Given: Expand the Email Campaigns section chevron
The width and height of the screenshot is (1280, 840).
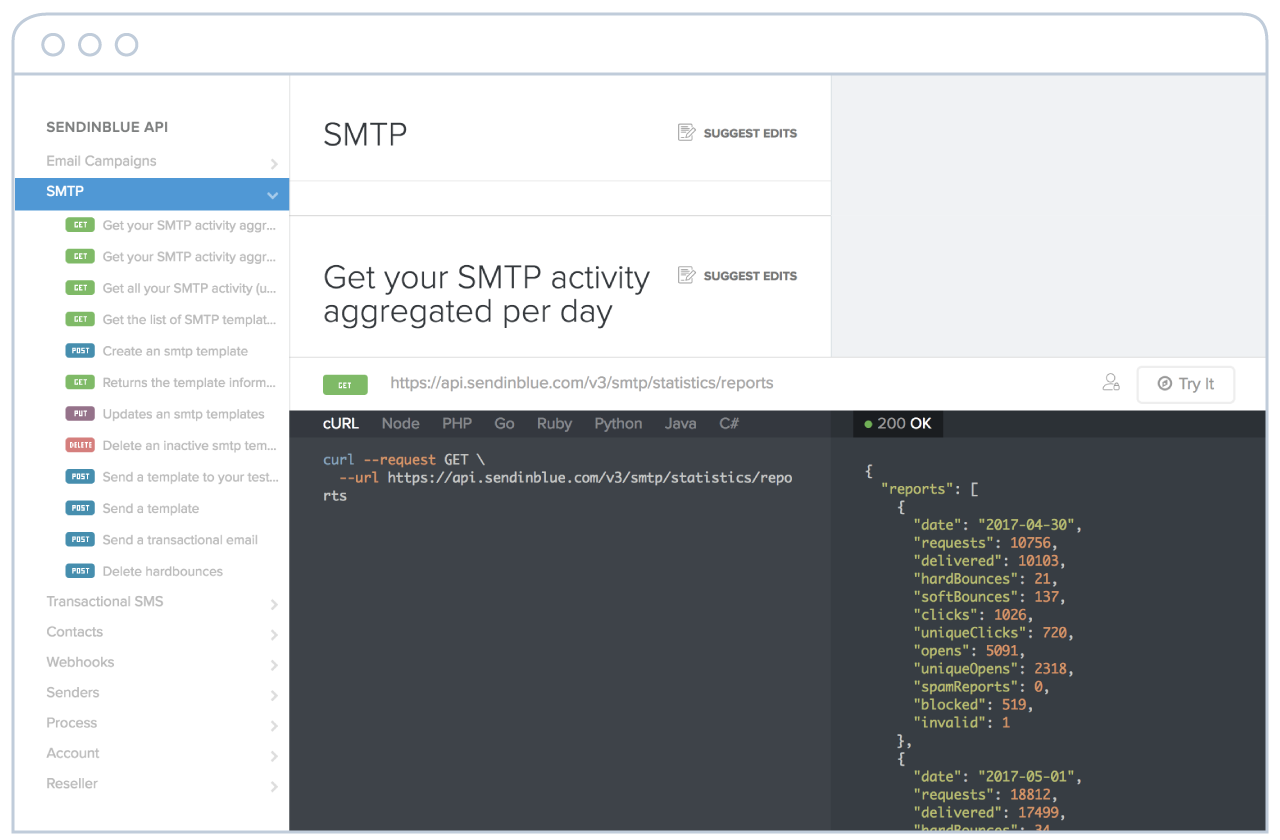Looking at the screenshot, I should point(273,163).
